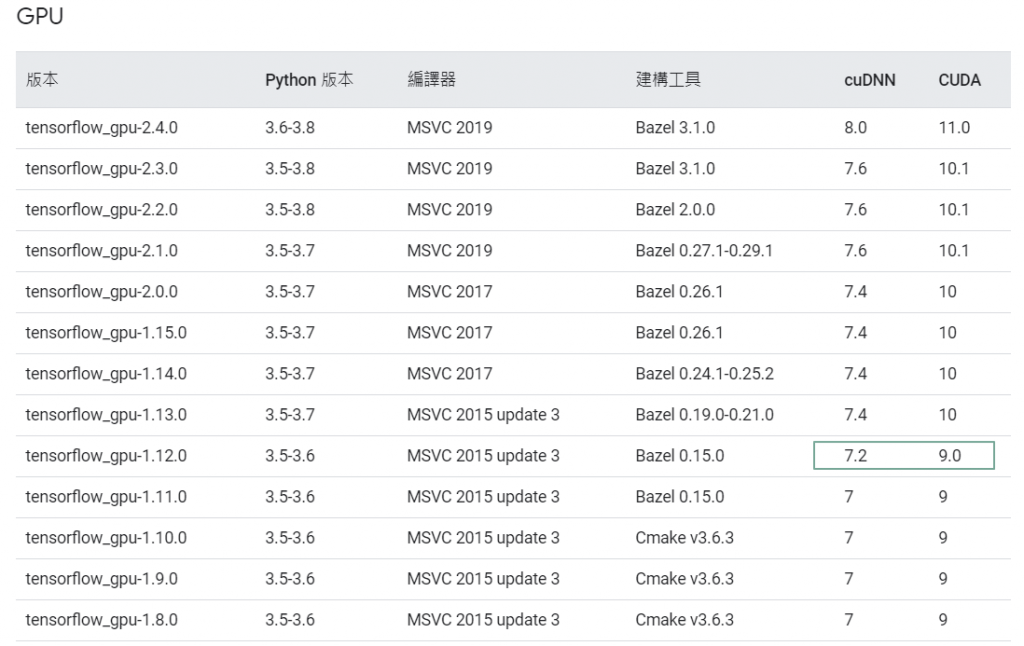Image resolution: width=1024 pixels, height=646 pixels.
Task: Click MSVC 2019 in the tensorflow_gpu-2.3.0 row
Action: pos(449,169)
